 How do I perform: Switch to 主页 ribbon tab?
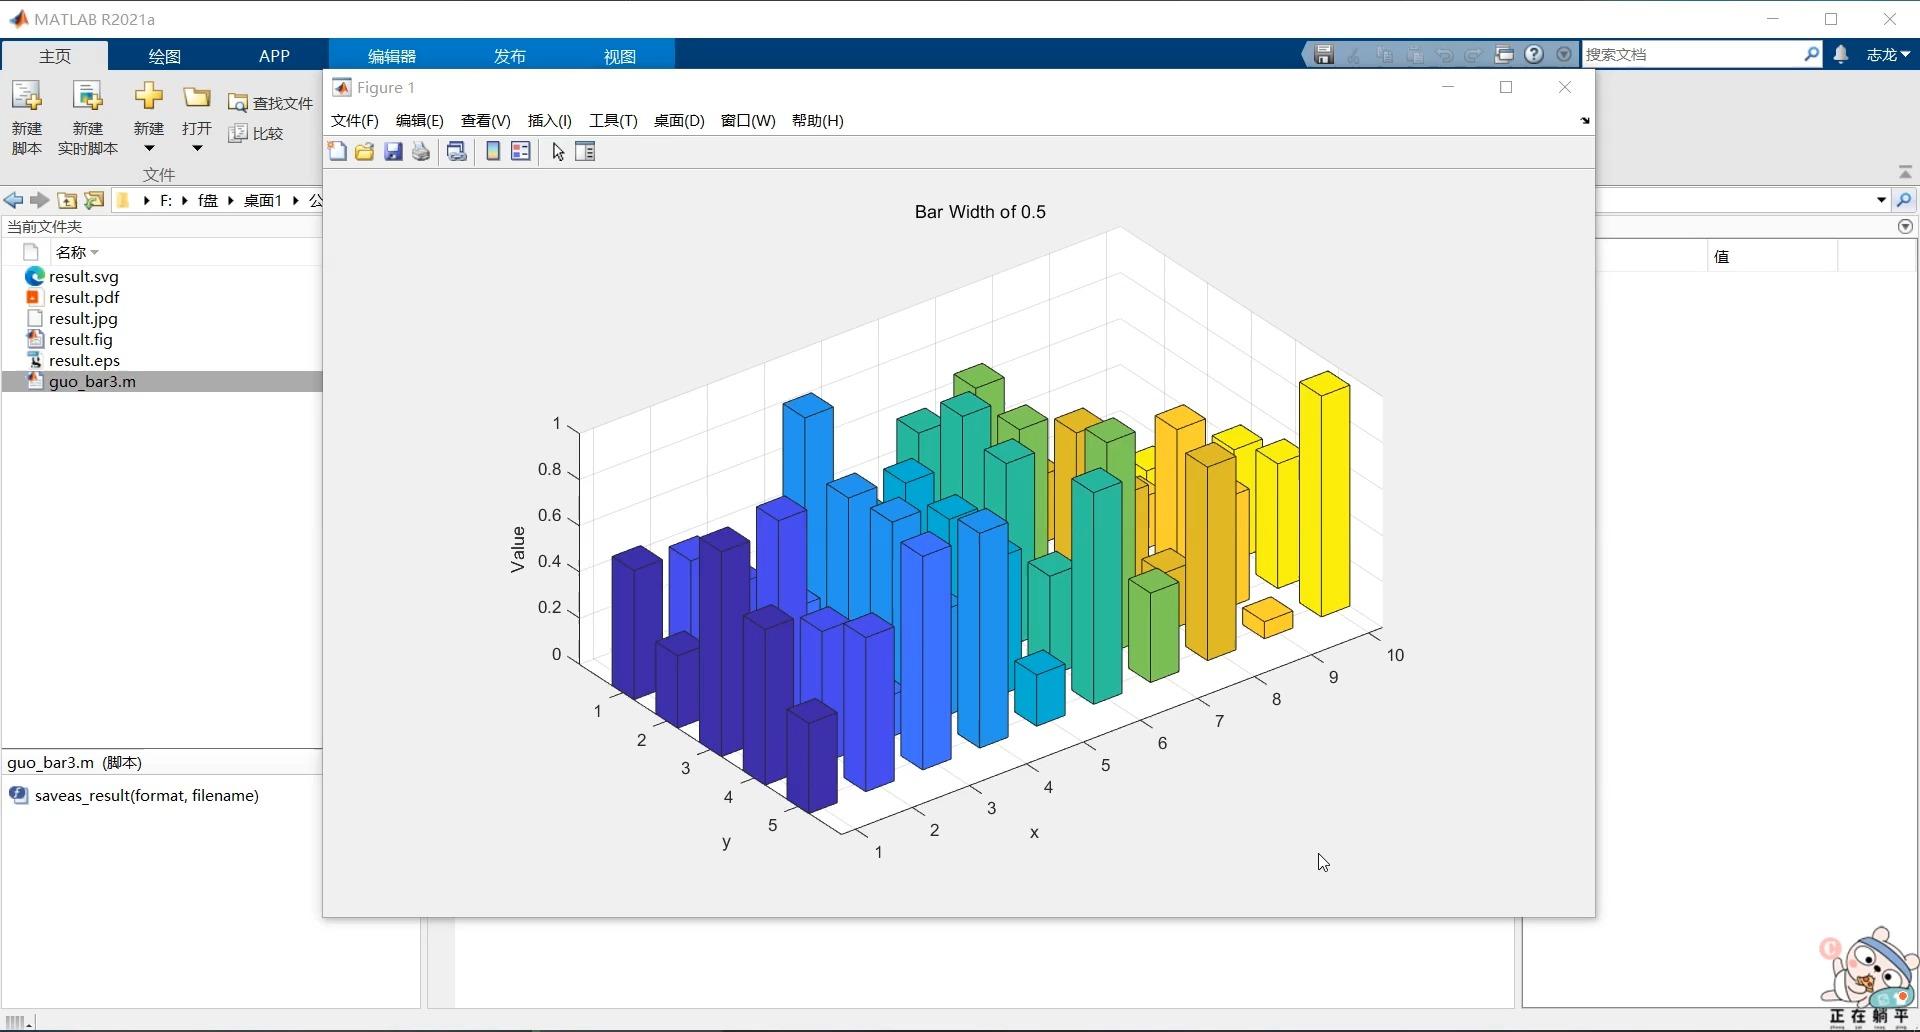pyautogui.click(x=55, y=56)
